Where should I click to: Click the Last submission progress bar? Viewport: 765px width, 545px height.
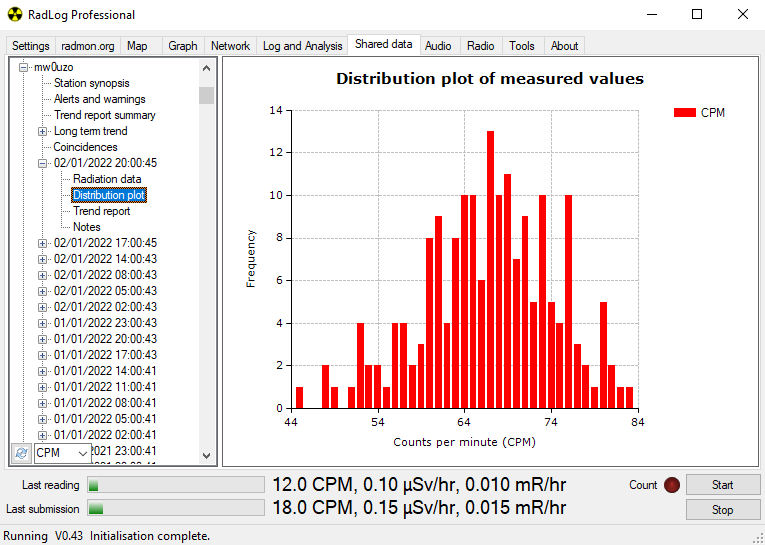point(176,509)
